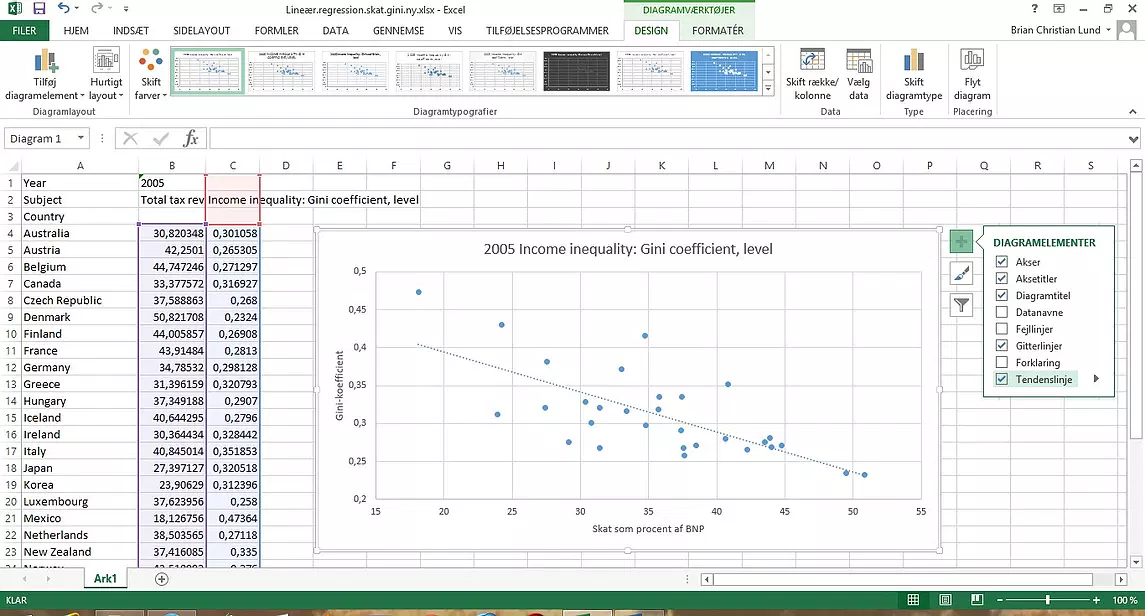Click Vælg data icon

tap(859, 74)
